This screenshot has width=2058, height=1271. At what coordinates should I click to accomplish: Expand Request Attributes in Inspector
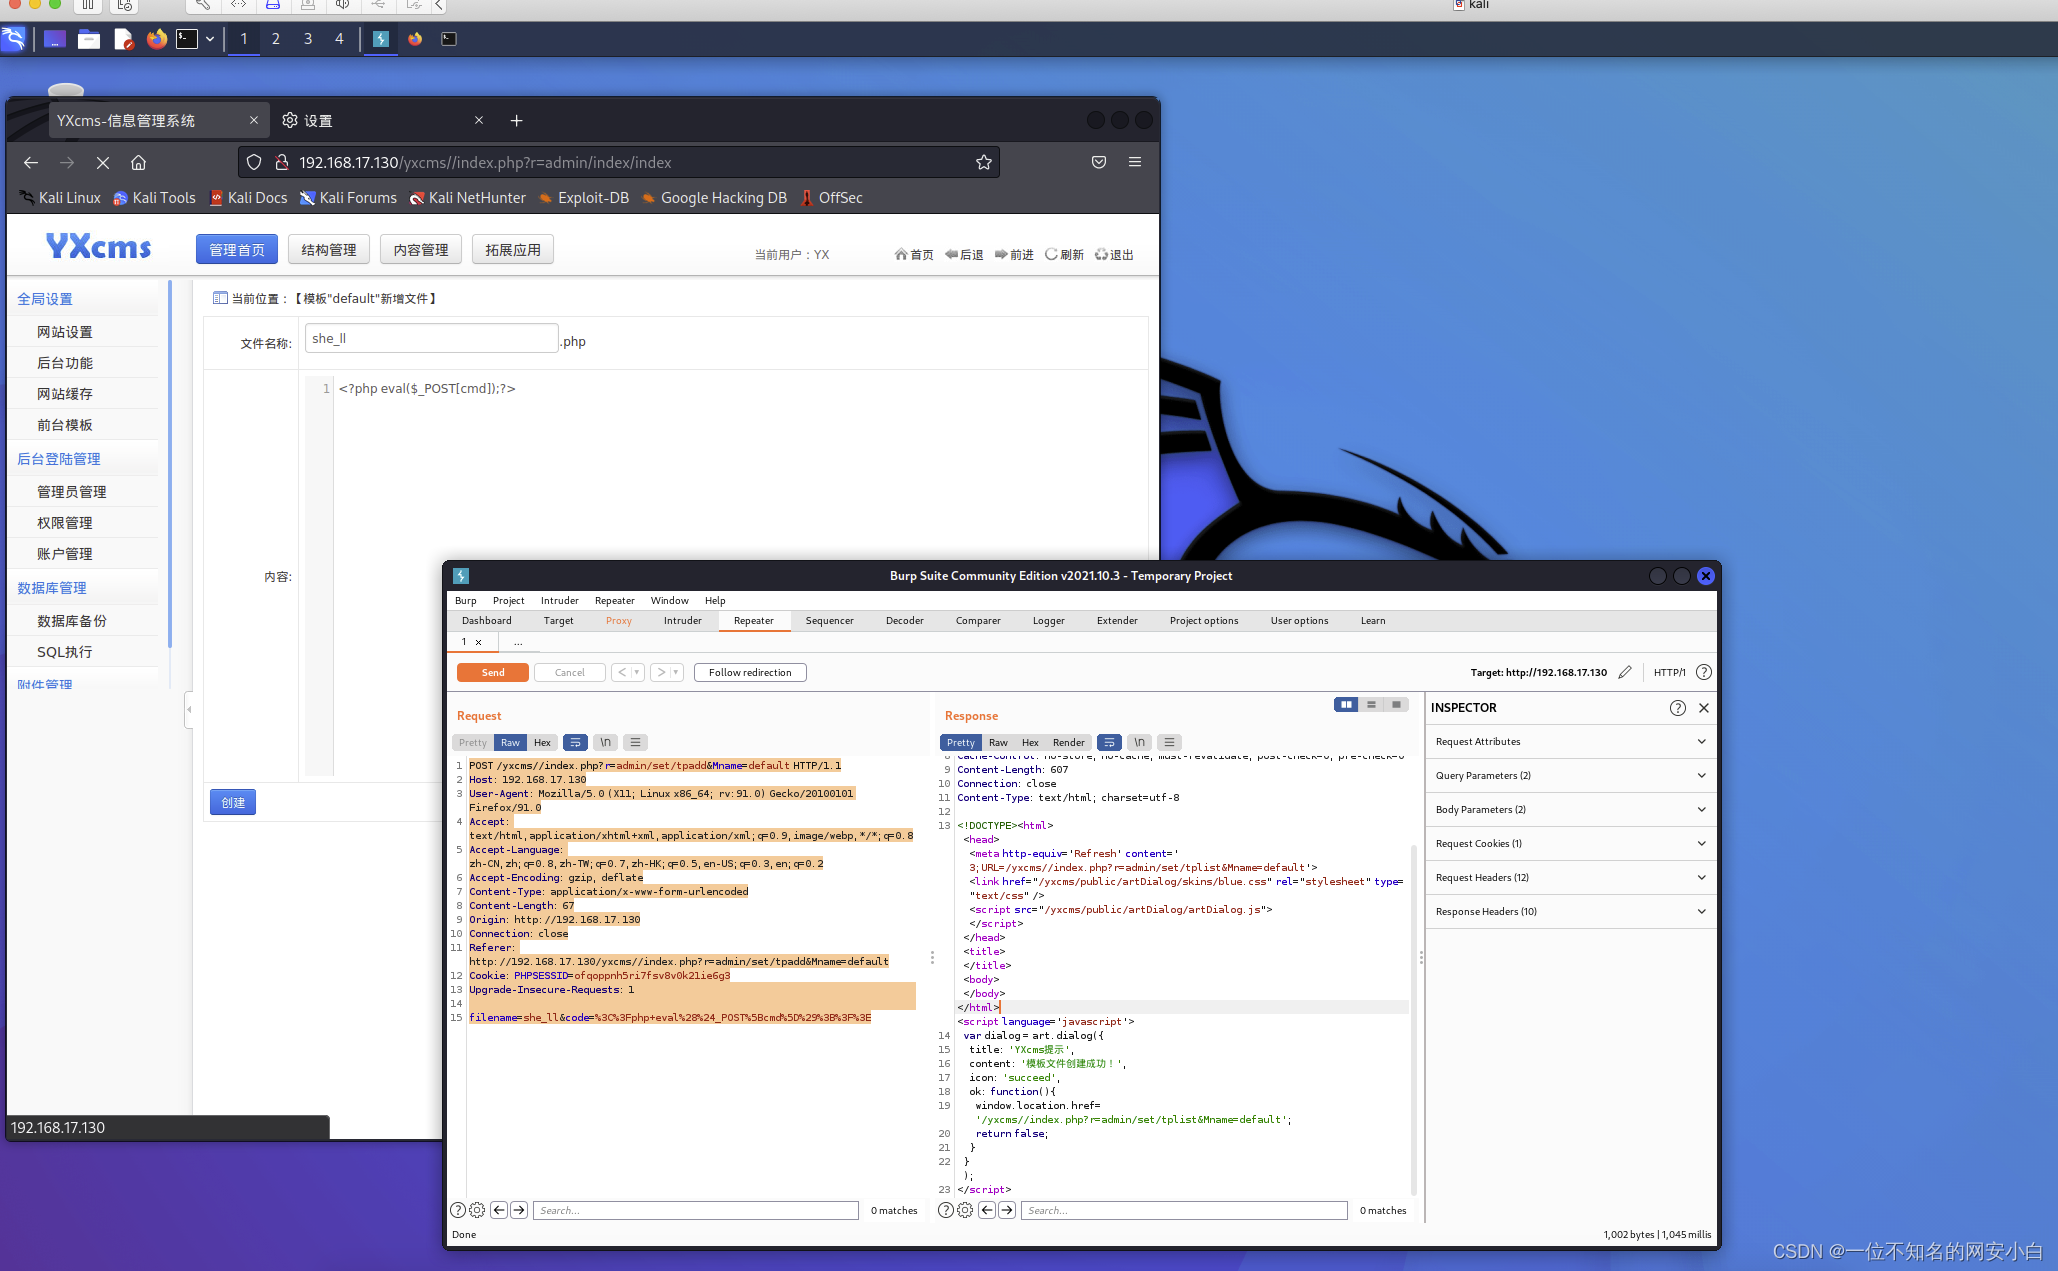point(1570,742)
